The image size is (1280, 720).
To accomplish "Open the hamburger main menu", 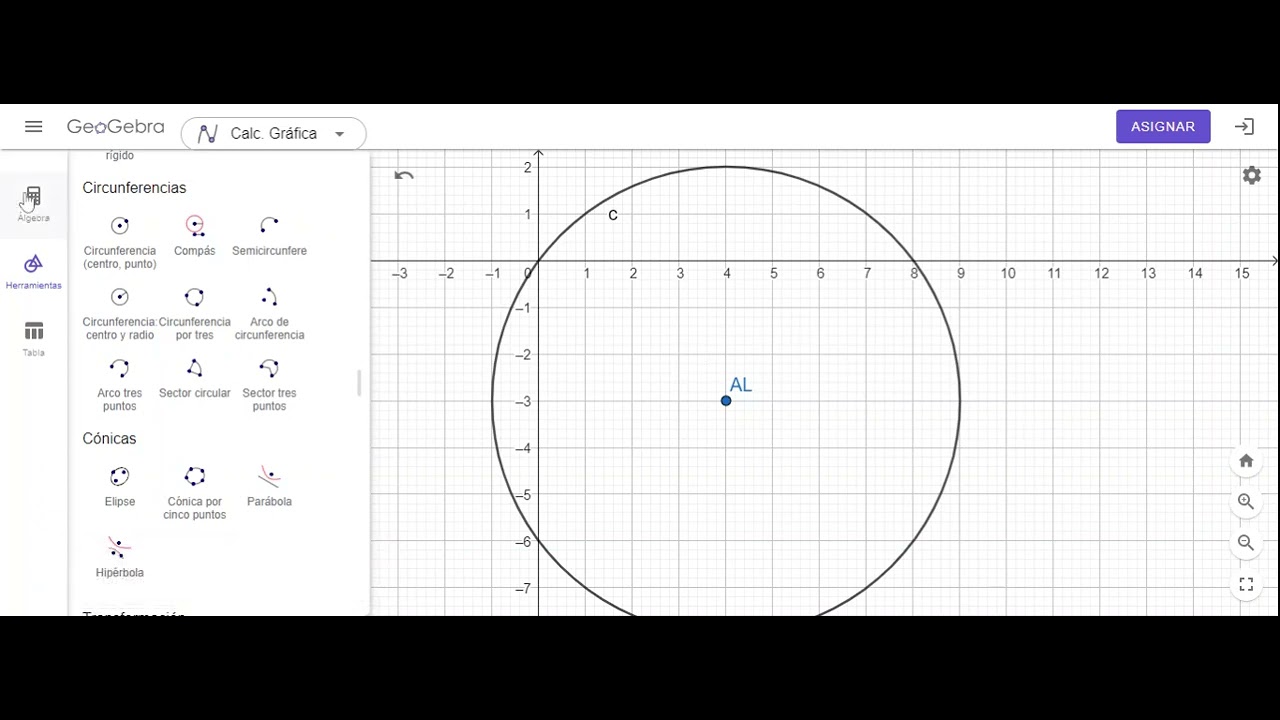I will click(x=33, y=127).
